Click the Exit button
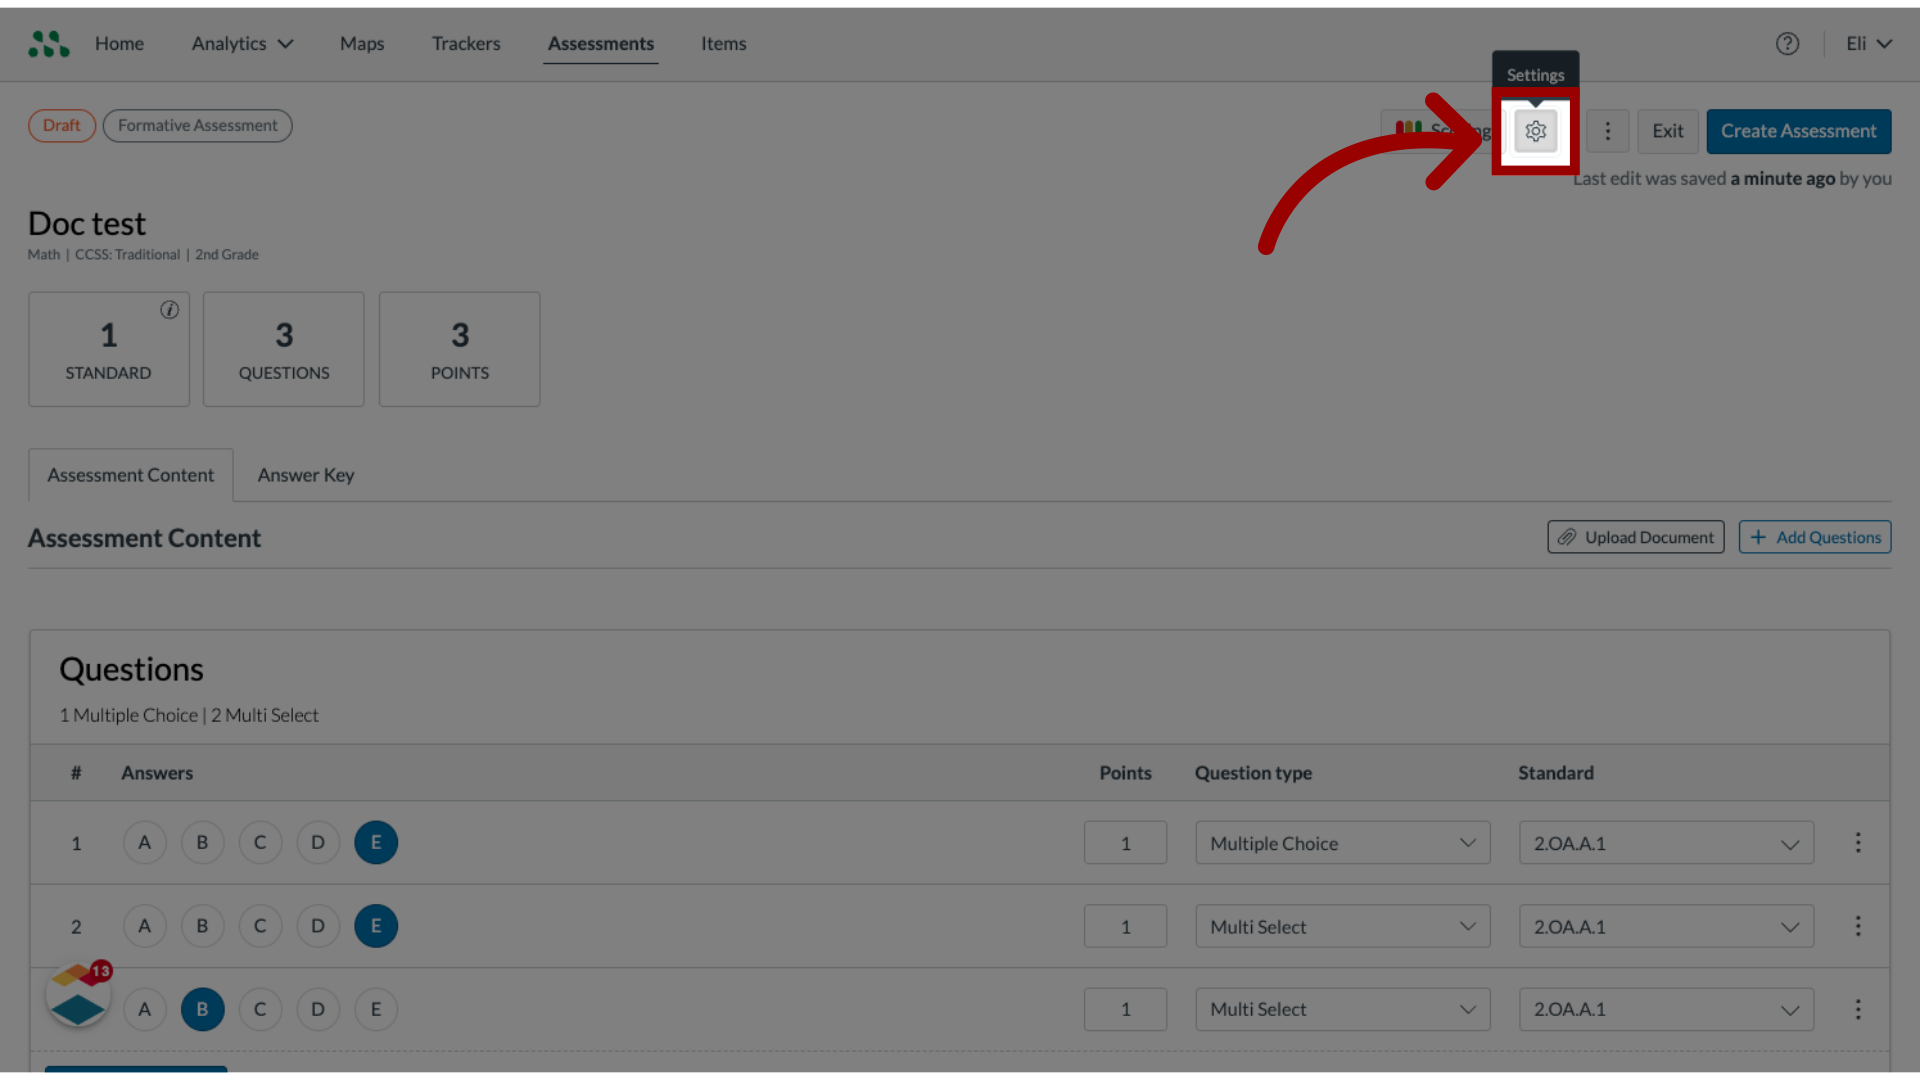The width and height of the screenshot is (1920, 1080). [1668, 131]
